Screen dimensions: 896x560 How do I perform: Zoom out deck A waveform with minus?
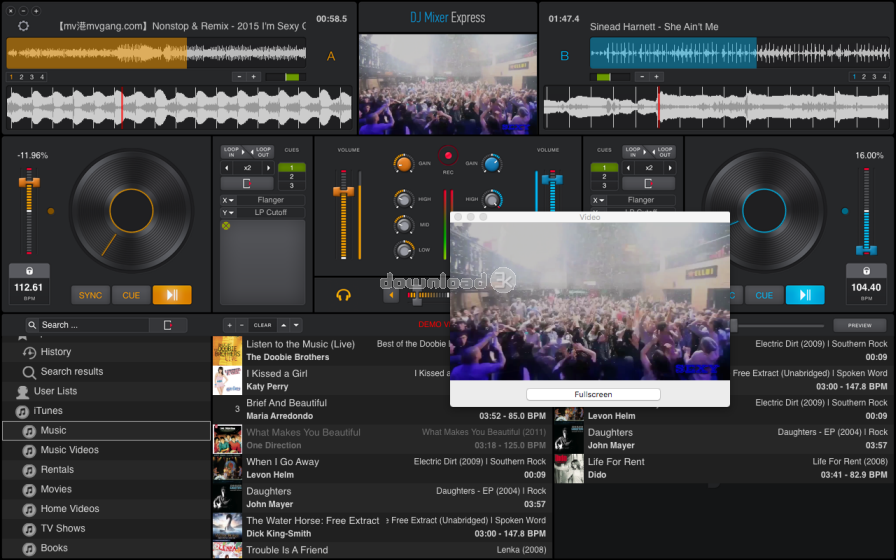coord(239,77)
